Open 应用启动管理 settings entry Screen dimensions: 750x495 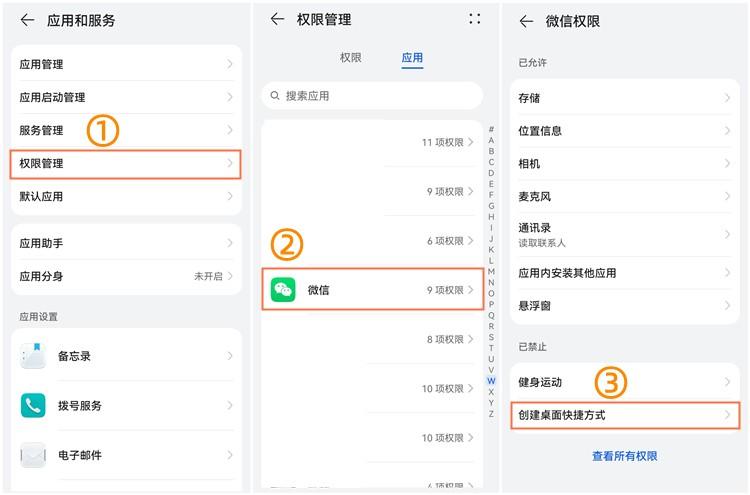coord(126,97)
